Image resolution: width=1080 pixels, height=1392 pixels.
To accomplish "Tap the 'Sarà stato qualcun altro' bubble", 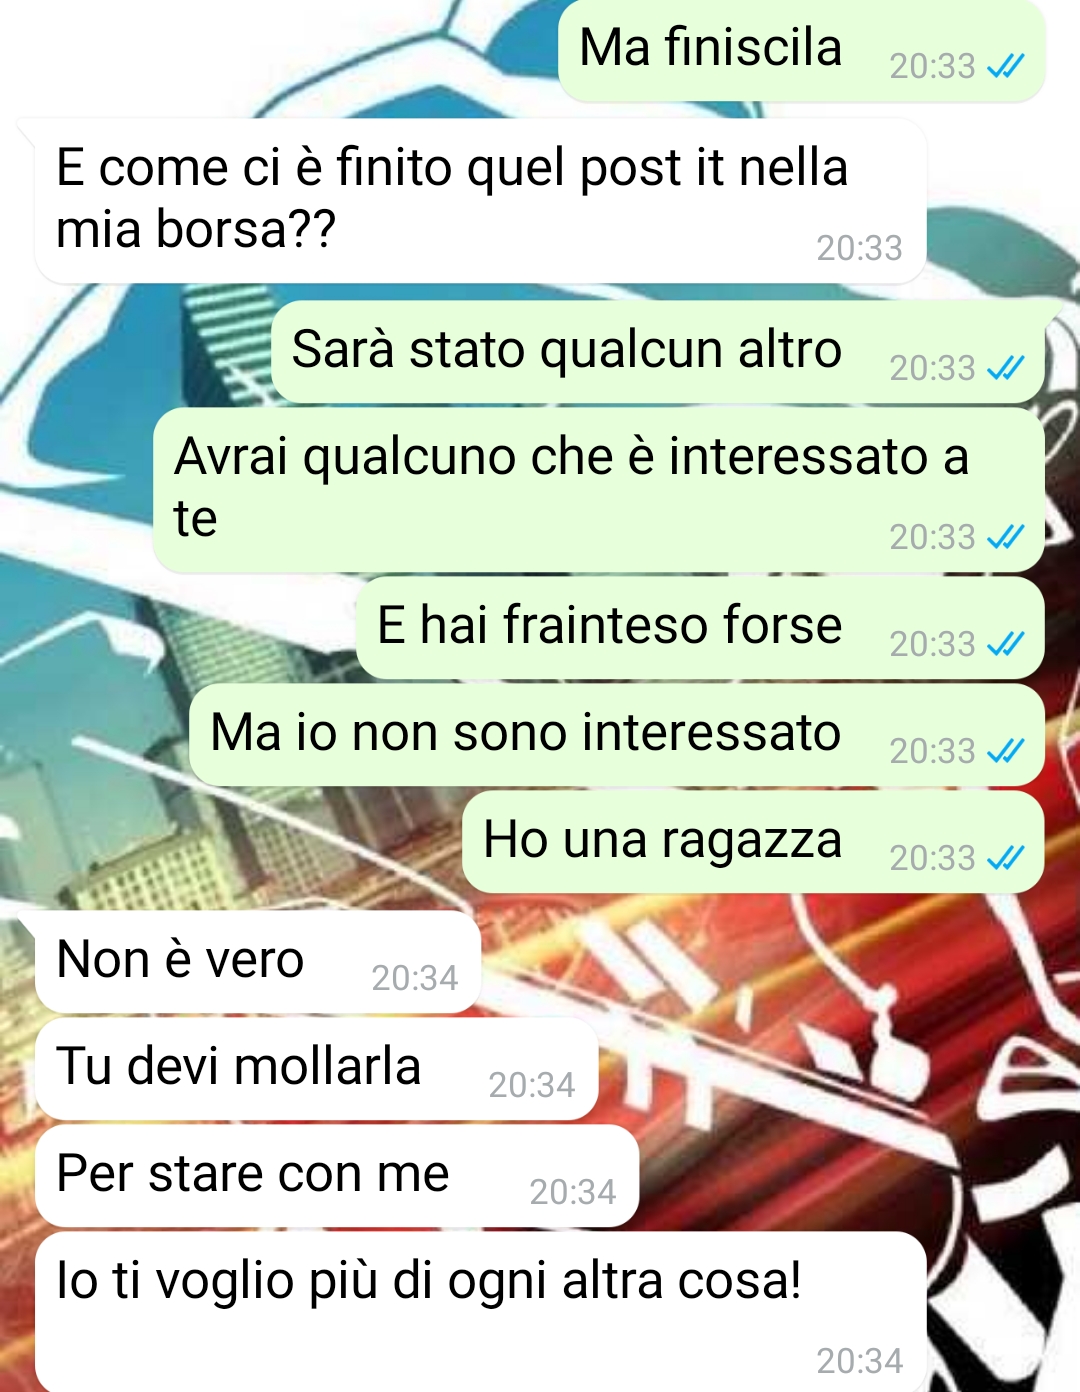I will point(658,352).
